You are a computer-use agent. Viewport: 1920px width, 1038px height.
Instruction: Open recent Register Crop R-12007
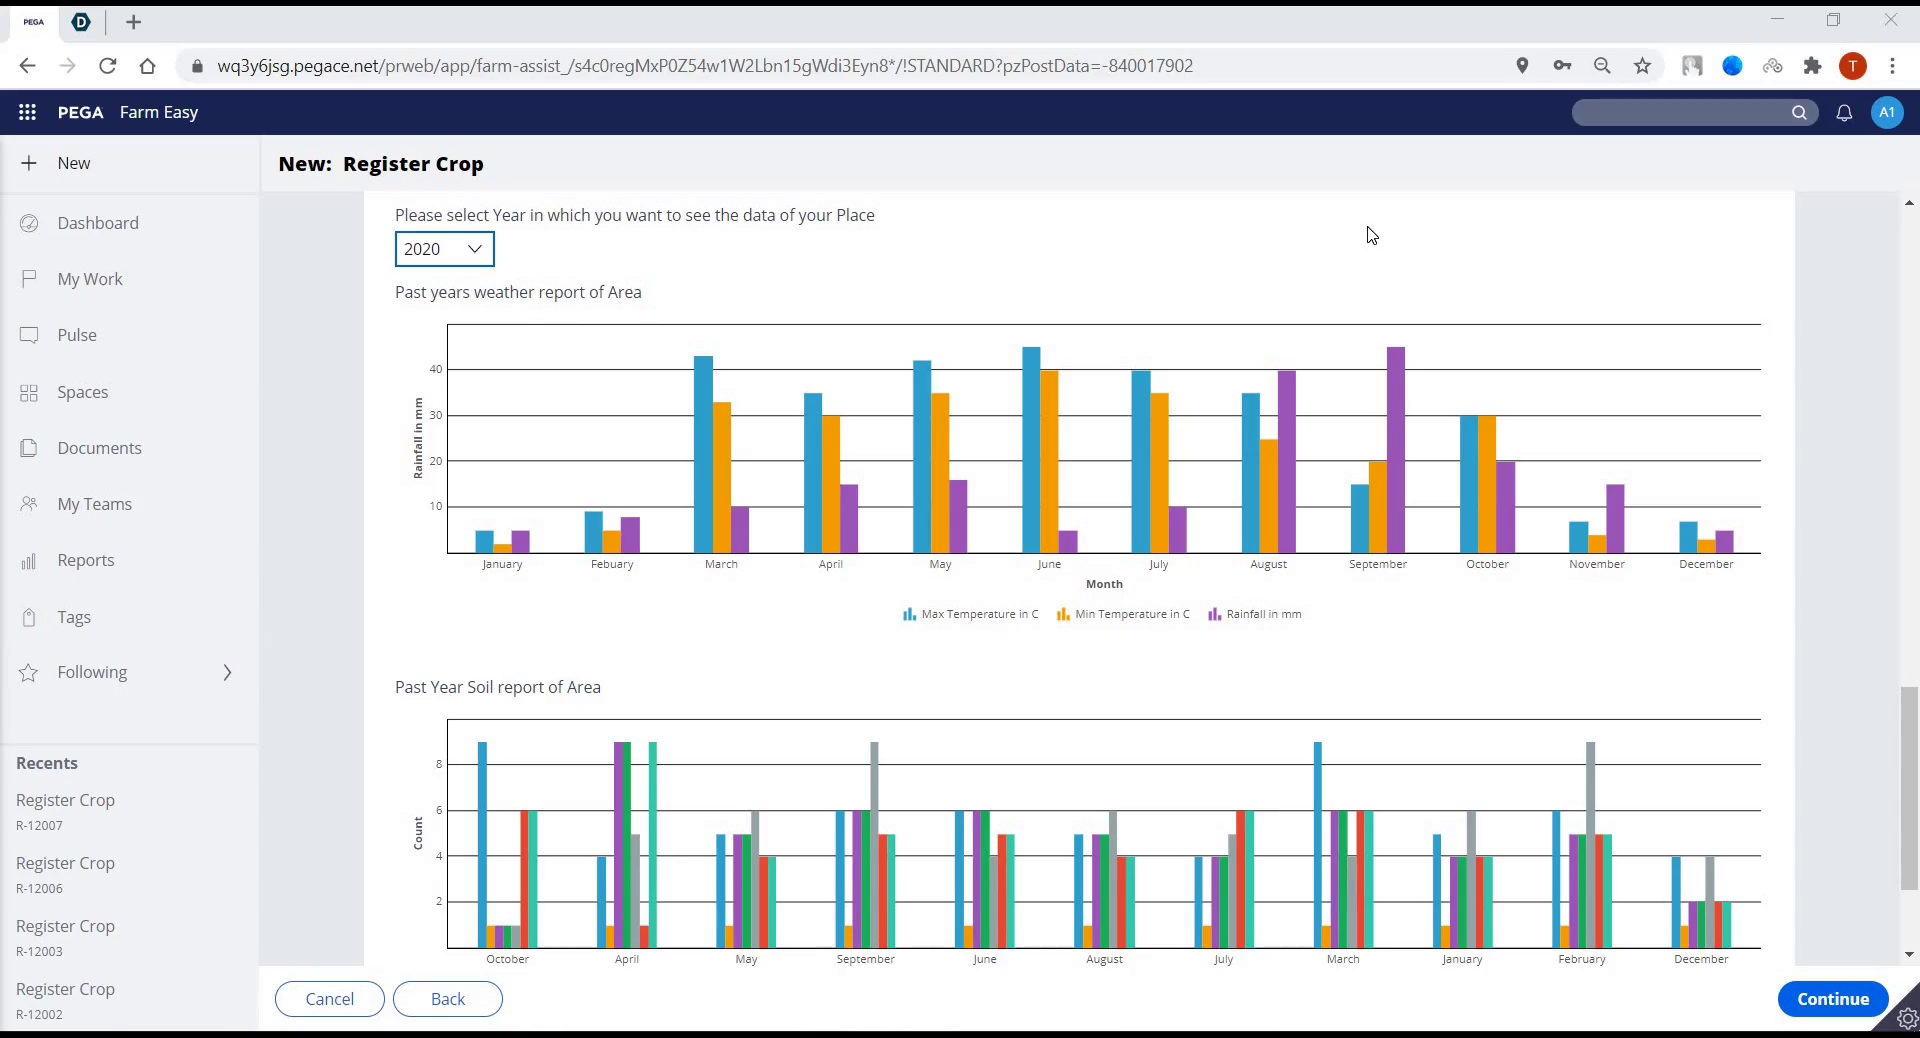65,811
